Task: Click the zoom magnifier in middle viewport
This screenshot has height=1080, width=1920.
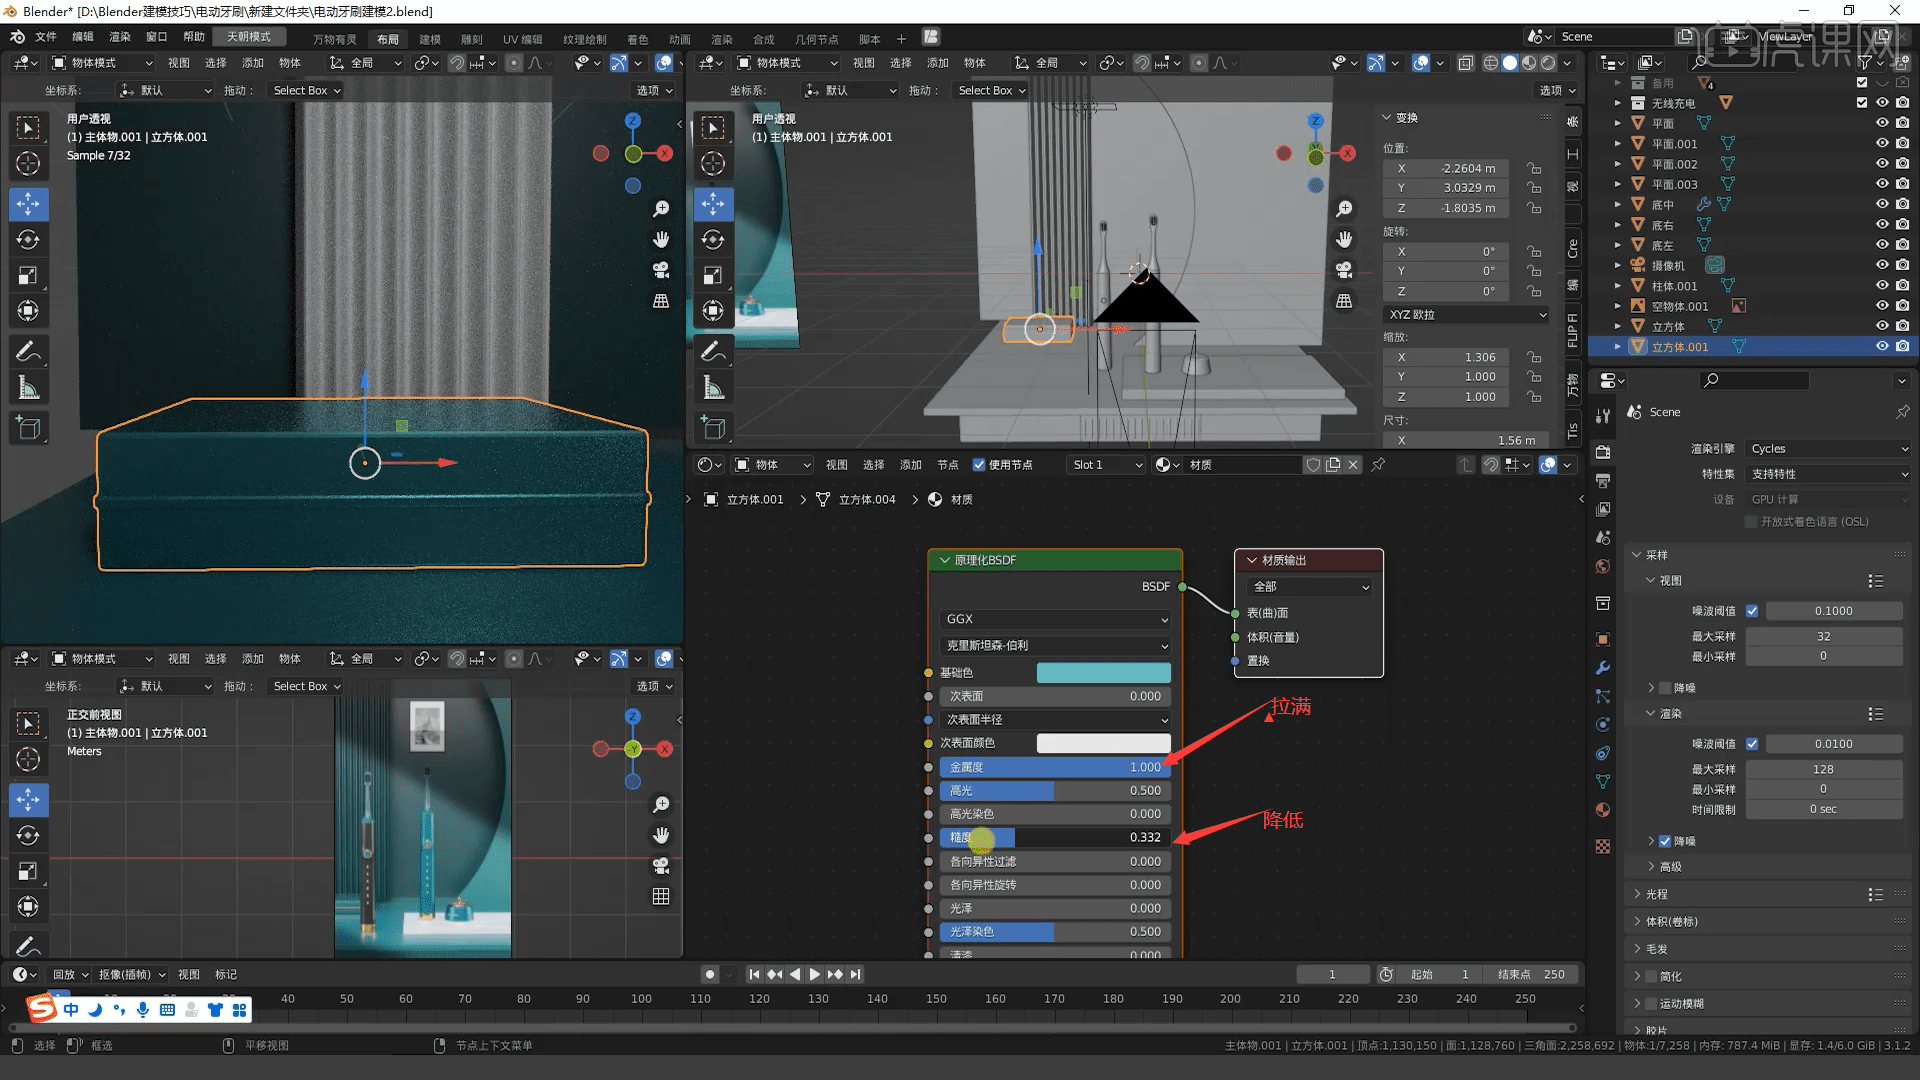Action: pyautogui.click(x=1344, y=208)
